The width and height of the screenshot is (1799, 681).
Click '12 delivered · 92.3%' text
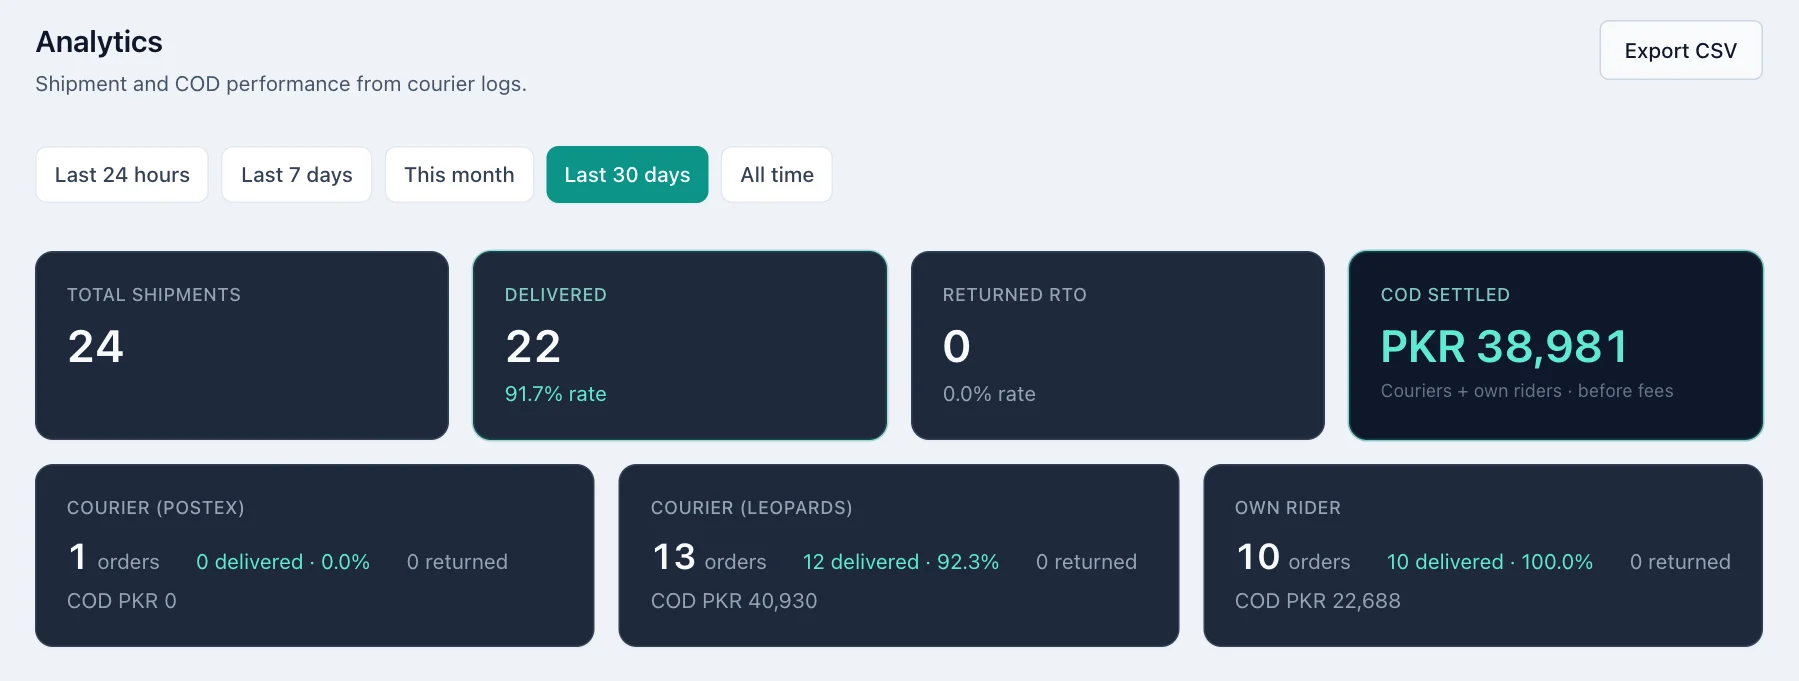point(901,562)
